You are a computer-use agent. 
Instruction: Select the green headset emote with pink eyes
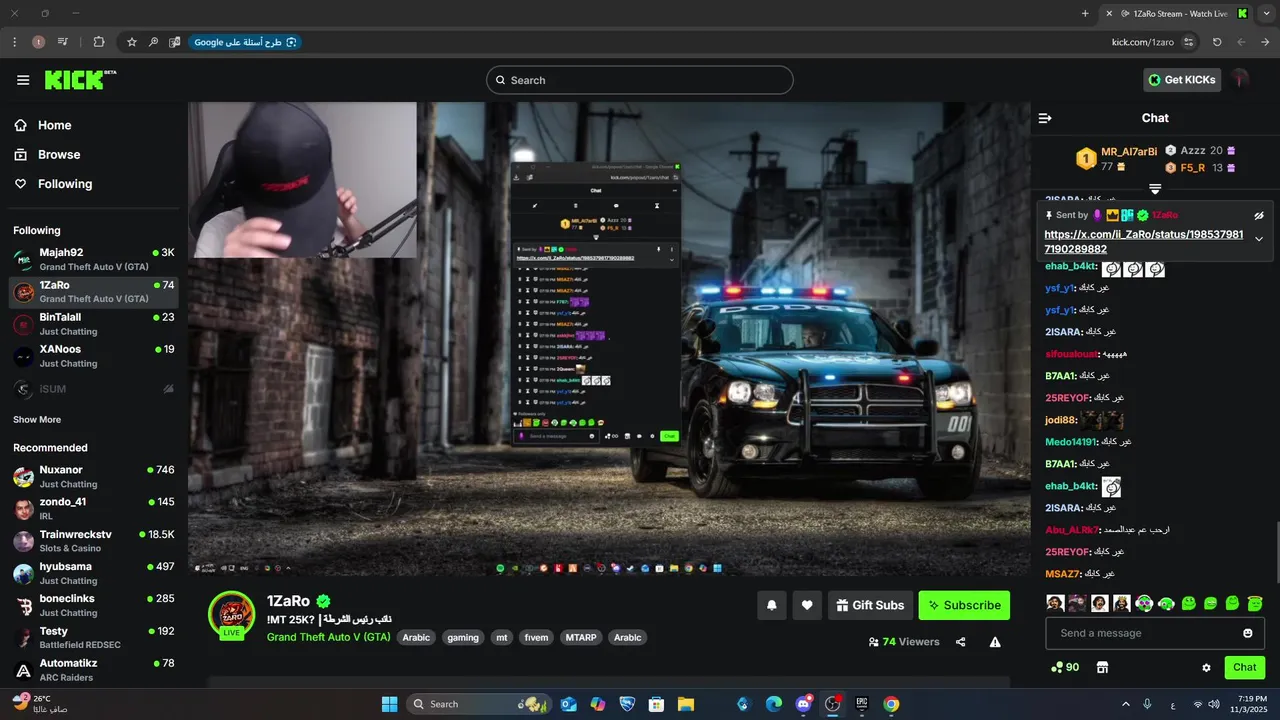click(x=1143, y=603)
